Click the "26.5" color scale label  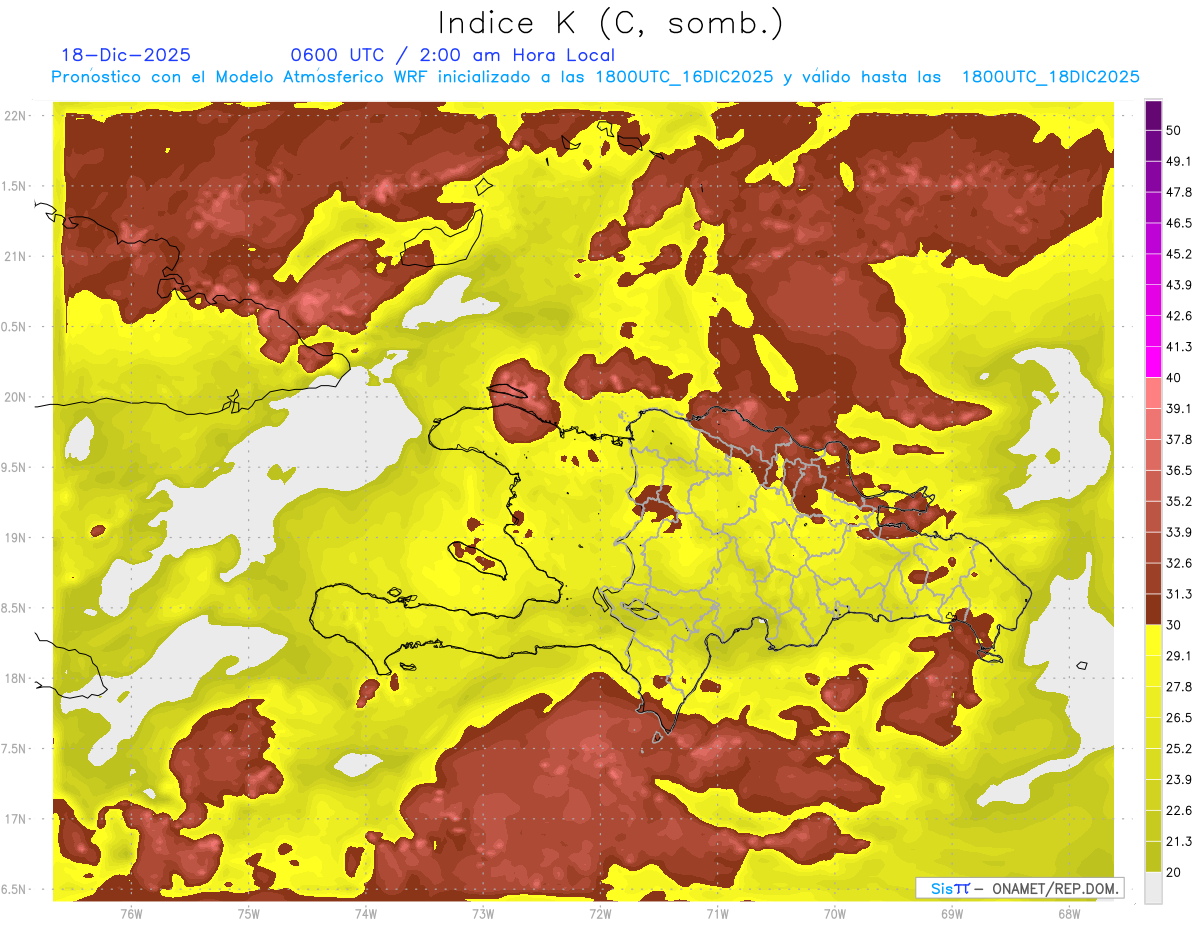(1178, 717)
